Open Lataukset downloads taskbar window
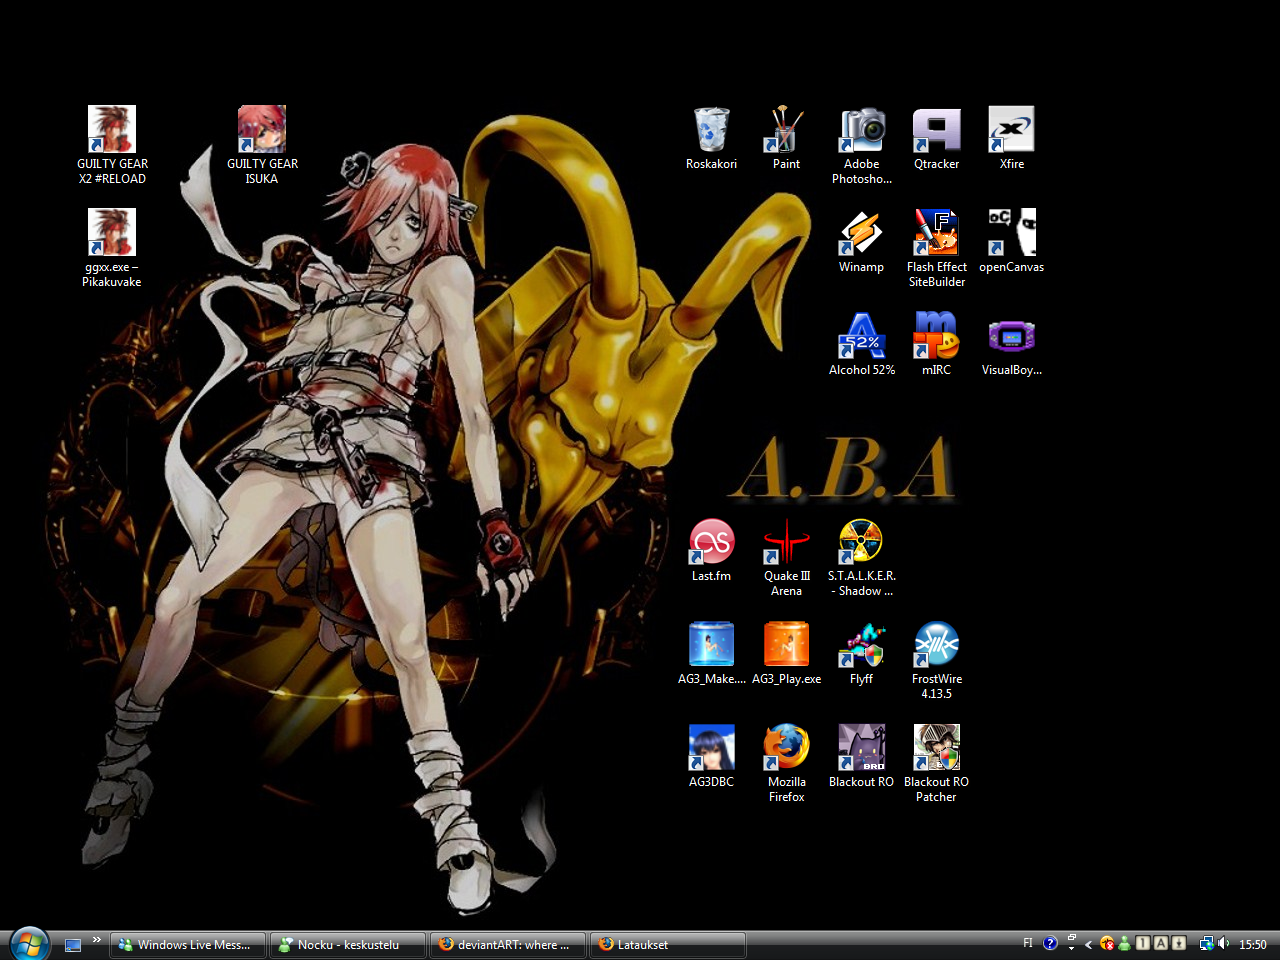1280x960 pixels. click(x=667, y=945)
